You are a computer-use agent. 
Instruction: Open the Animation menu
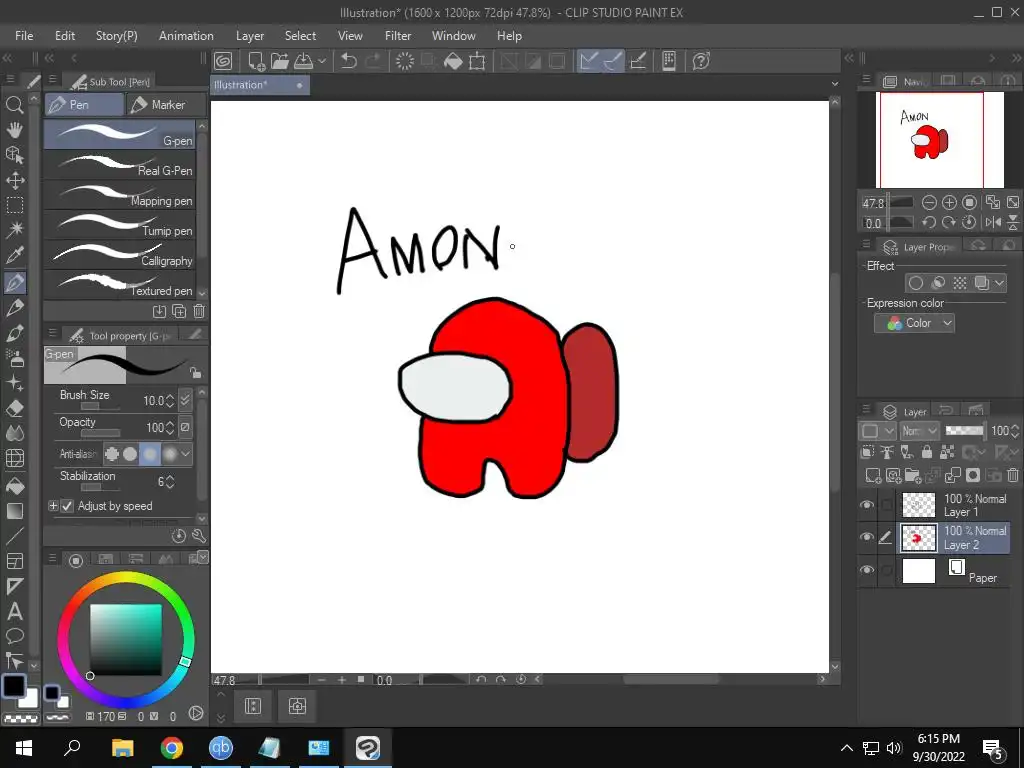click(186, 36)
